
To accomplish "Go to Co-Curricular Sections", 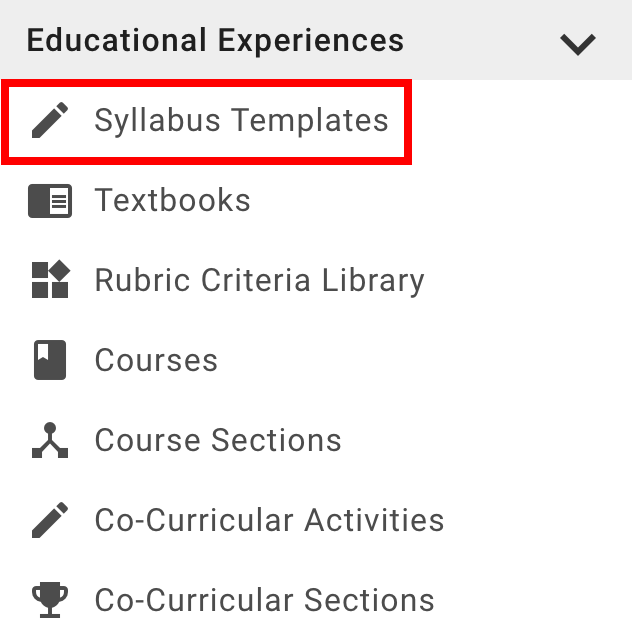I will point(264,600).
